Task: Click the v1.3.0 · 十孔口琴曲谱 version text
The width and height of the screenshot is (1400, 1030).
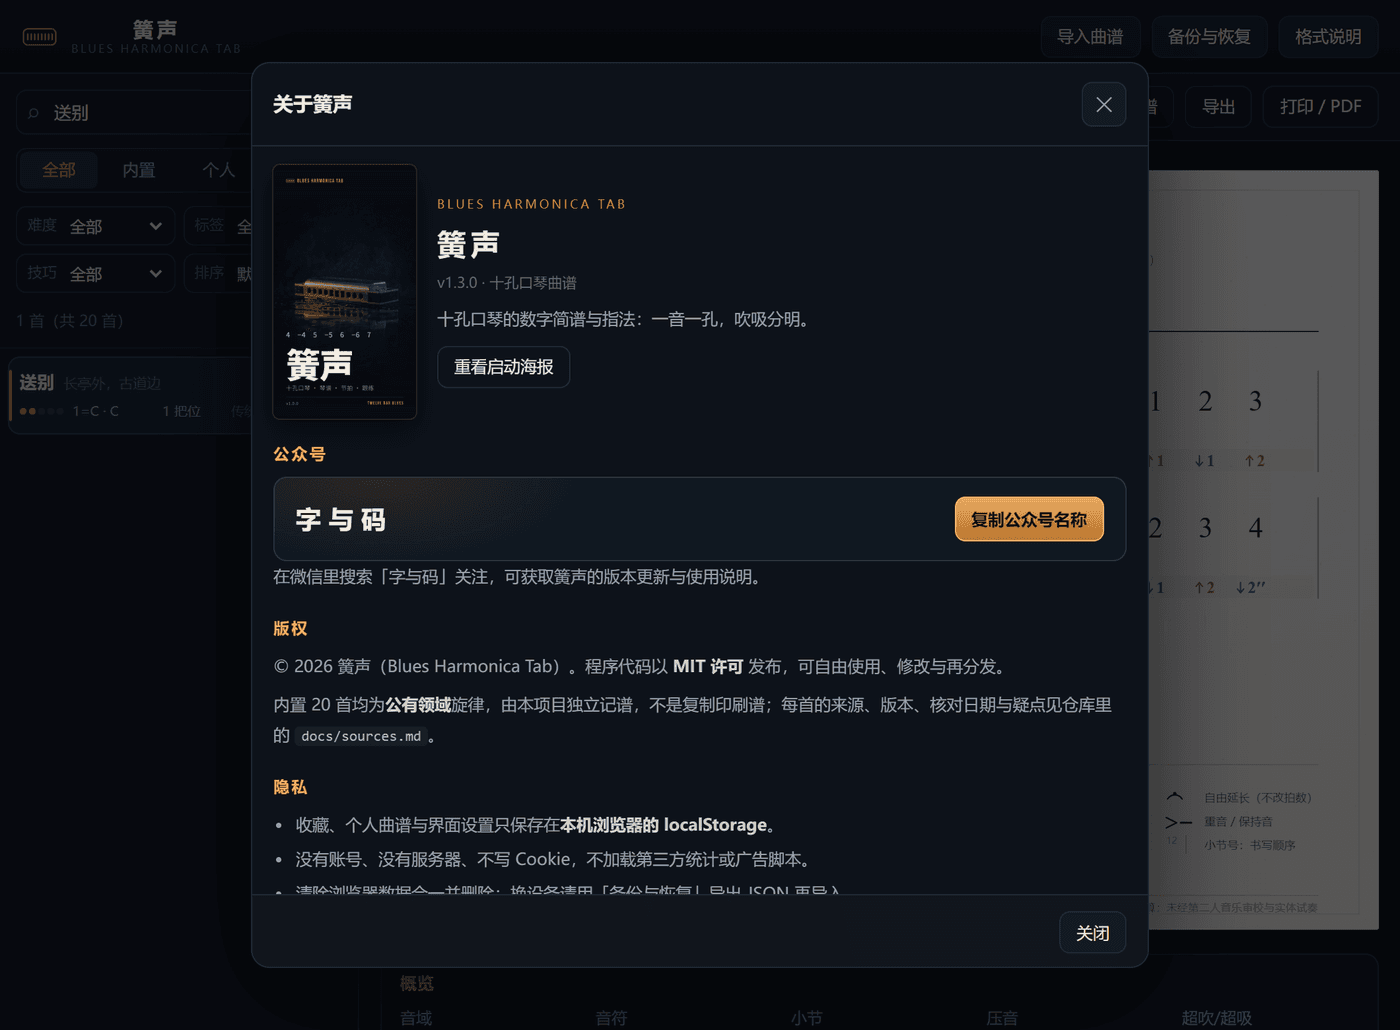Action: click(507, 283)
